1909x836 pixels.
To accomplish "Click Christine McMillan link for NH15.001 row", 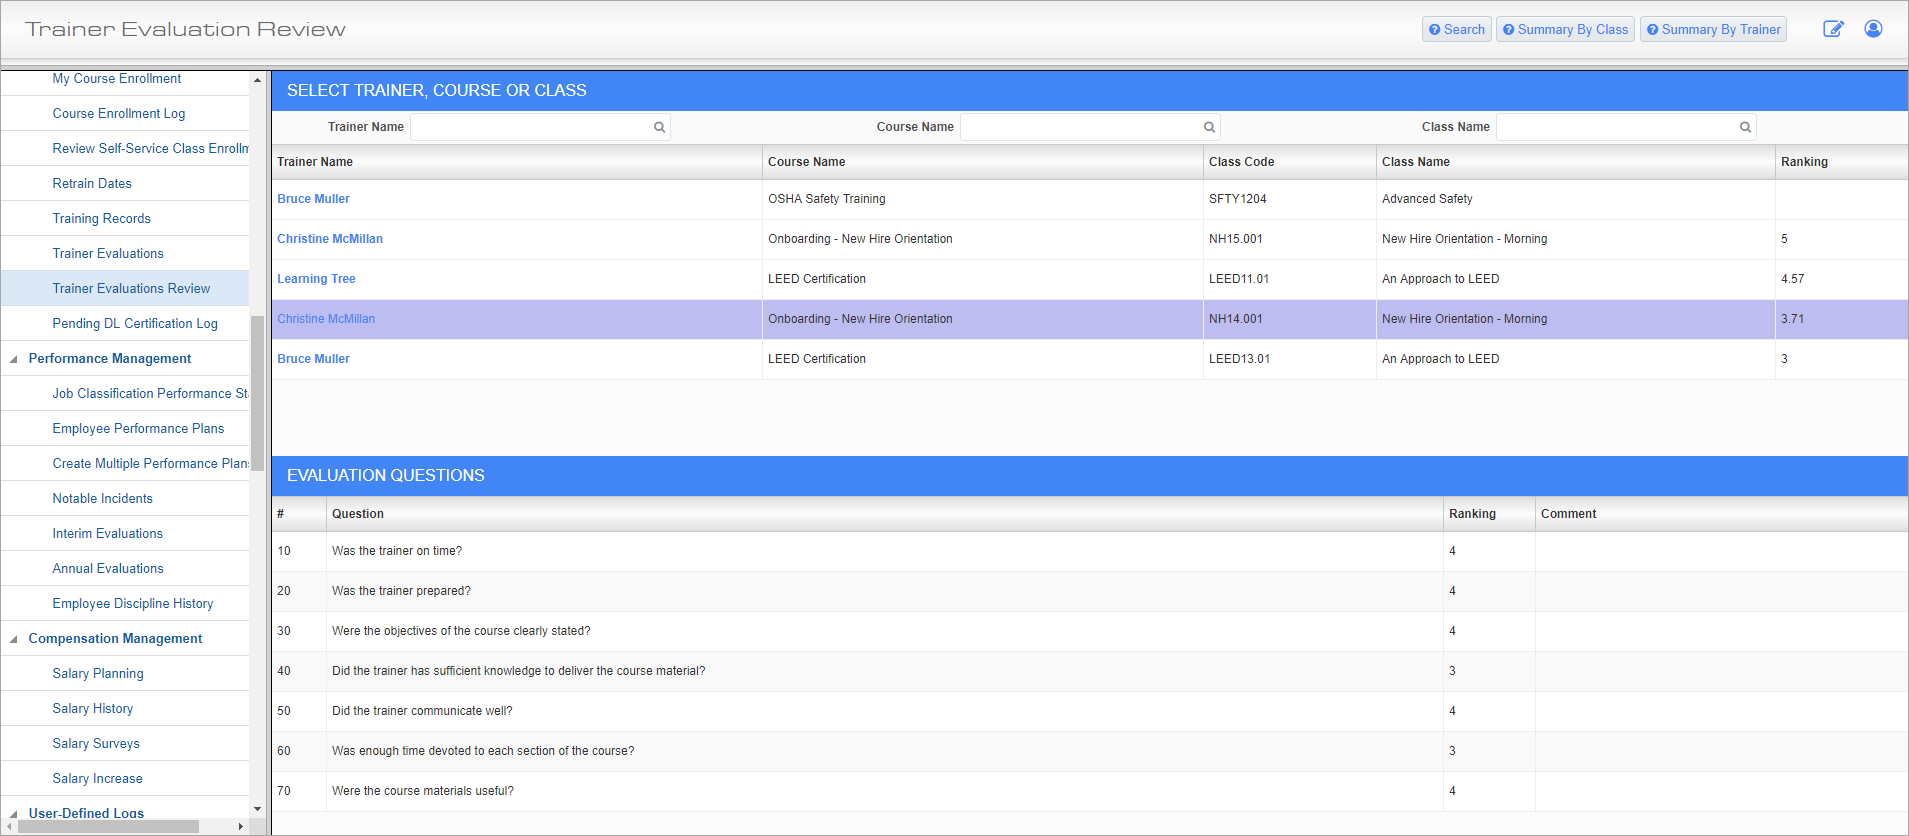I will coord(330,239).
